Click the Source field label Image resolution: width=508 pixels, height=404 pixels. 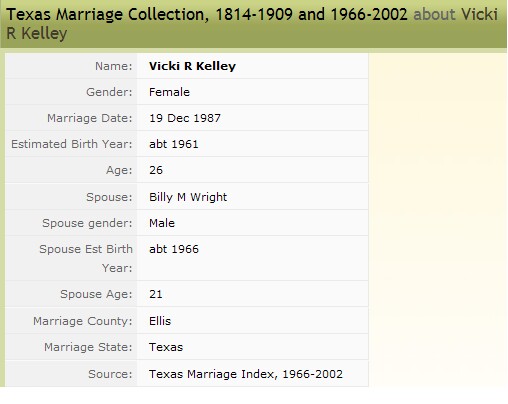point(110,374)
